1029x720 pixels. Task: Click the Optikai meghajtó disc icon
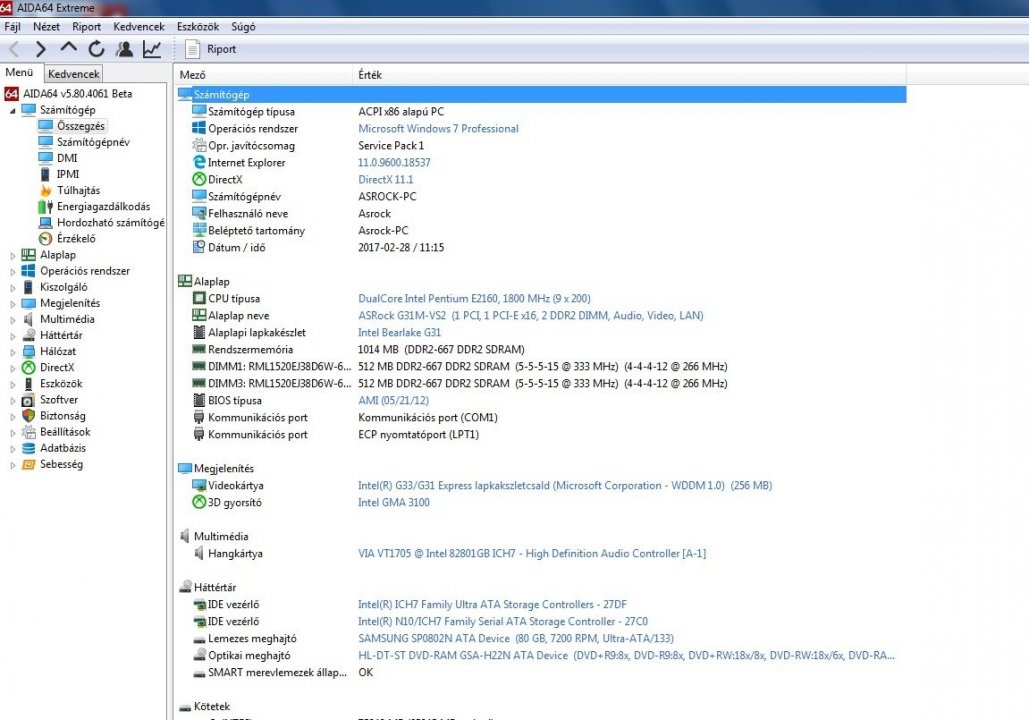199,655
